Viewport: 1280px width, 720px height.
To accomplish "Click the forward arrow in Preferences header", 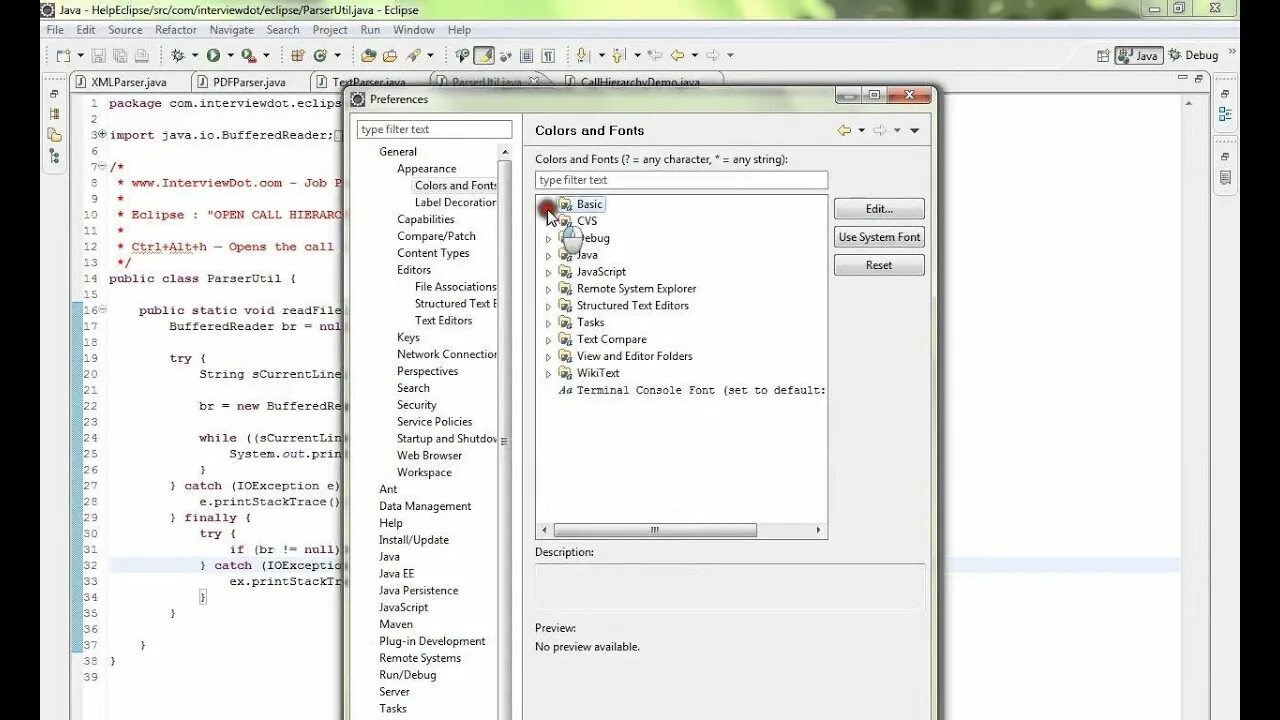I will pos(880,130).
